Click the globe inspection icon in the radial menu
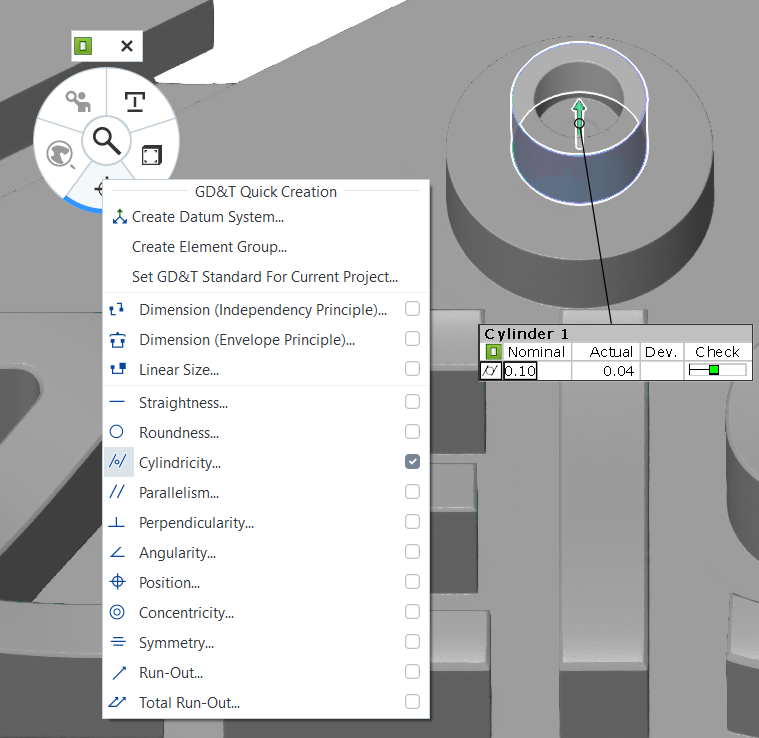The image size is (759, 738). 60,154
